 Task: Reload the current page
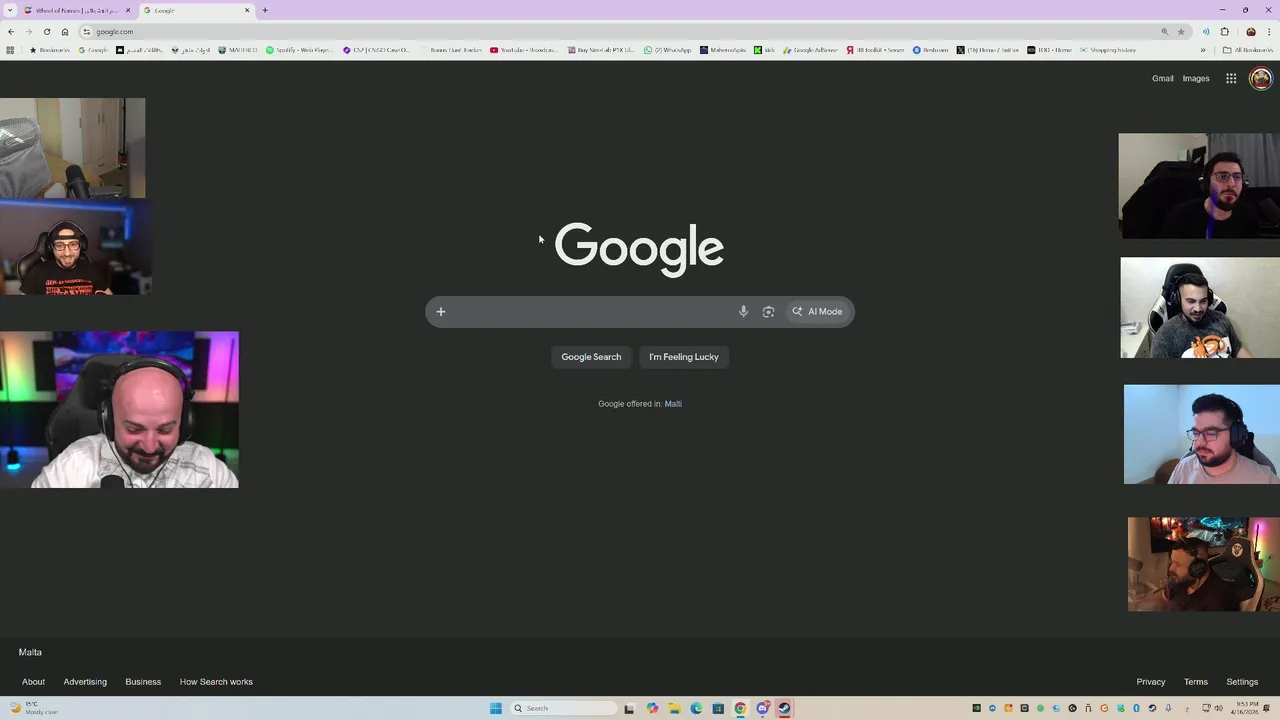47,31
